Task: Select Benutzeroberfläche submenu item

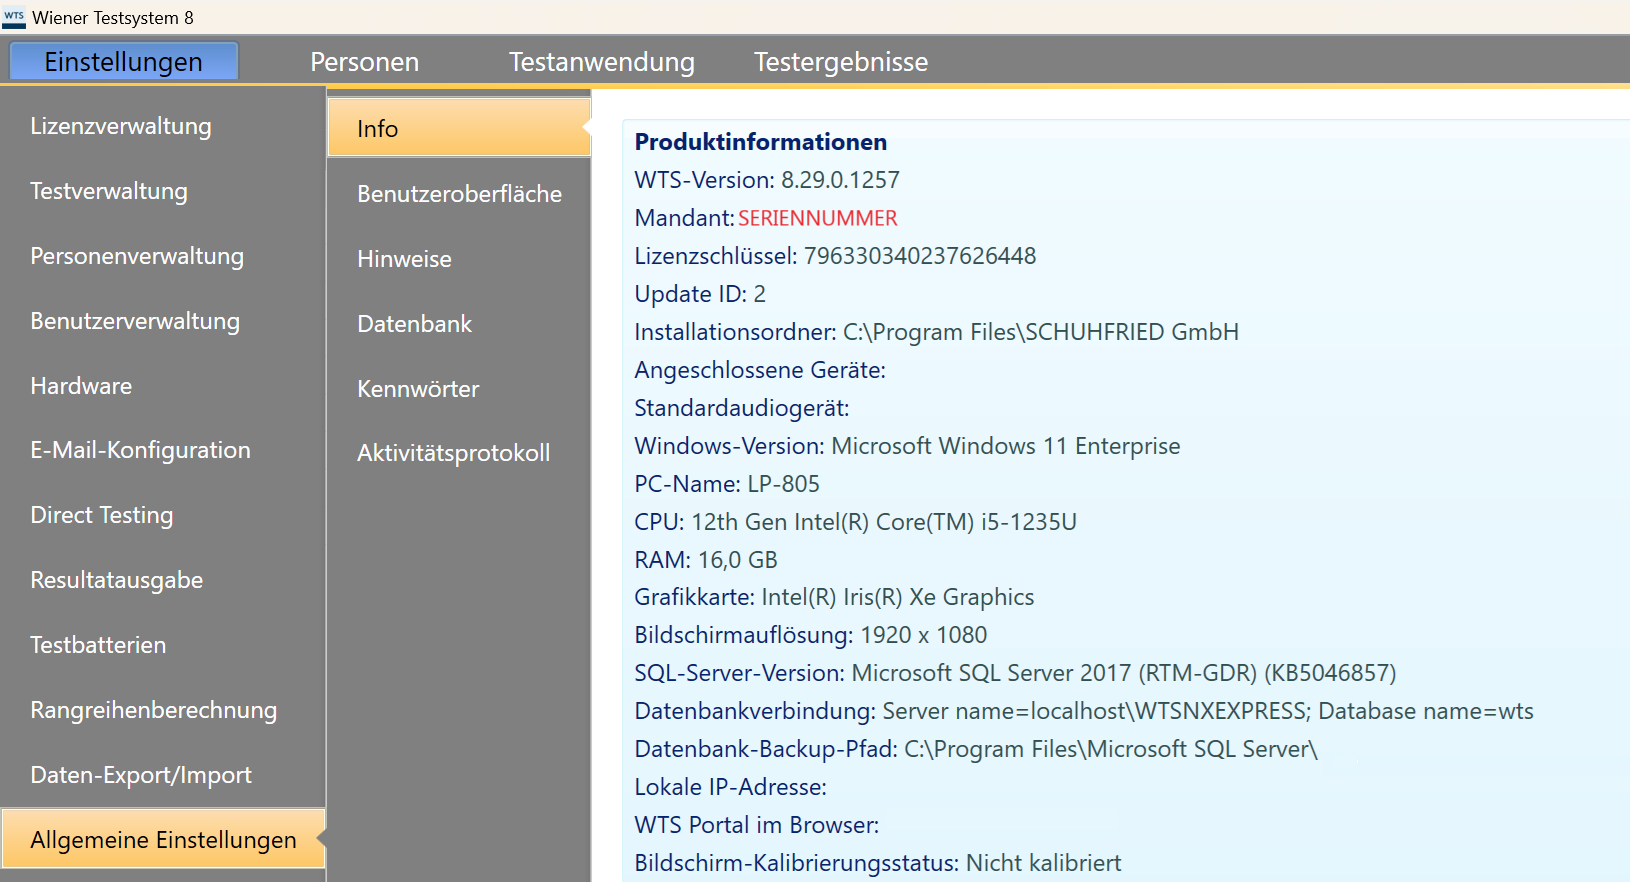Action: click(459, 194)
